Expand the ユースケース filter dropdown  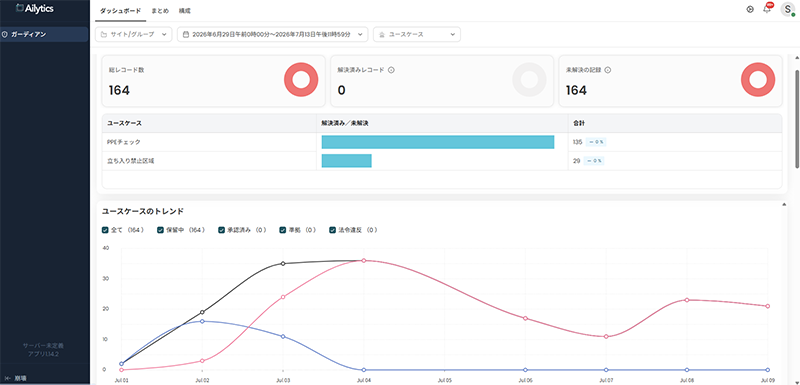(417, 34)
